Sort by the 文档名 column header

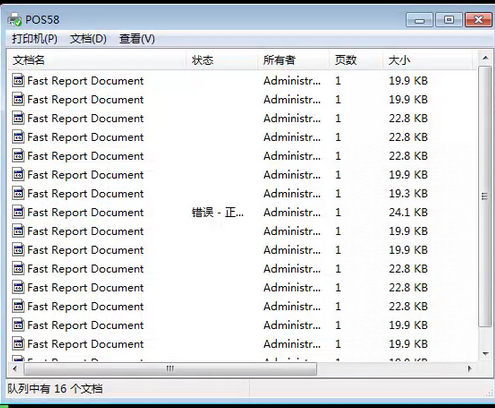(97, 60)
